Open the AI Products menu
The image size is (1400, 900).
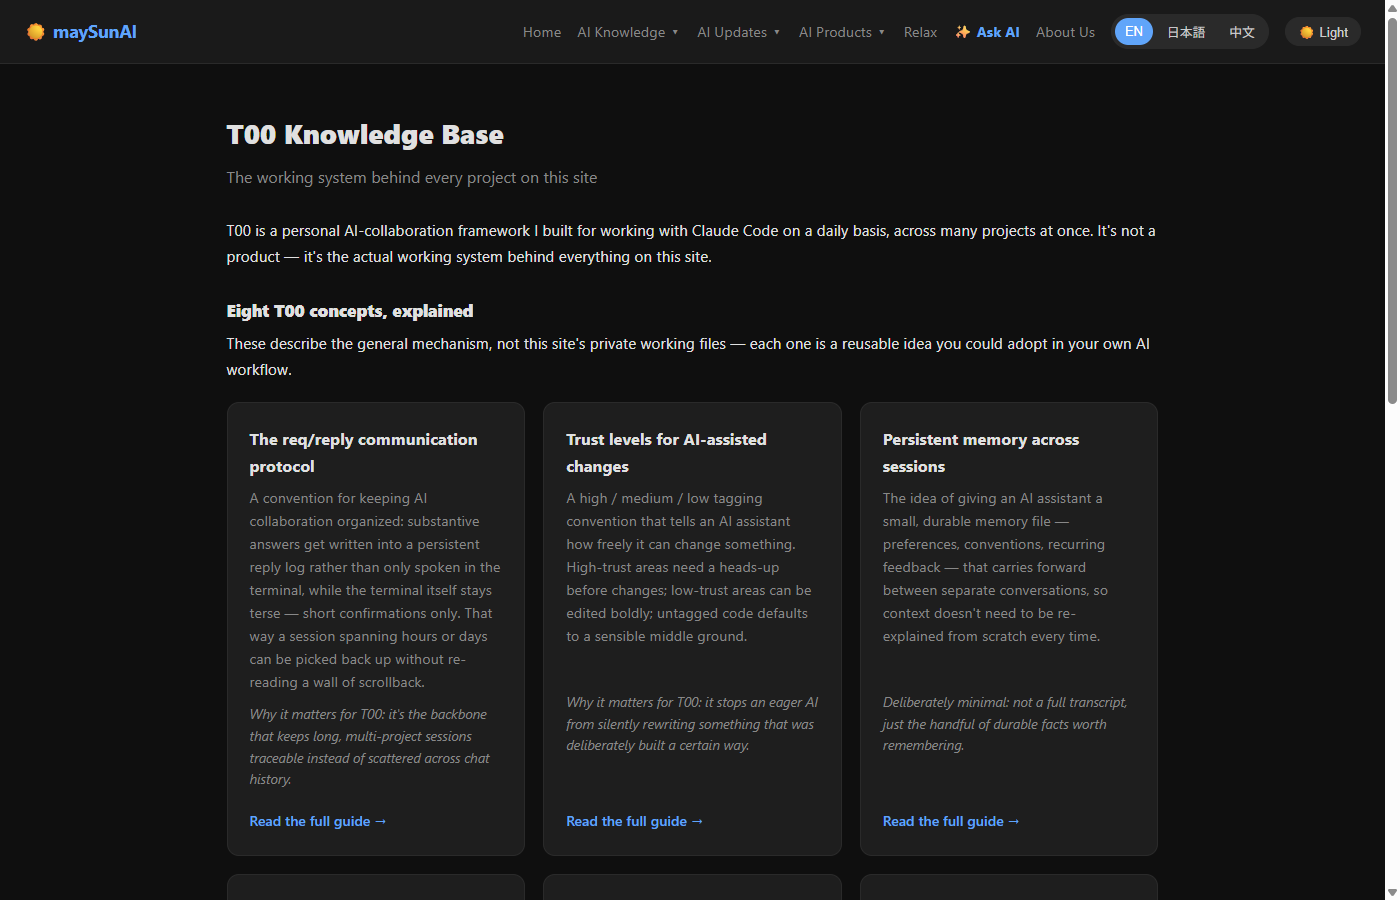842,32
